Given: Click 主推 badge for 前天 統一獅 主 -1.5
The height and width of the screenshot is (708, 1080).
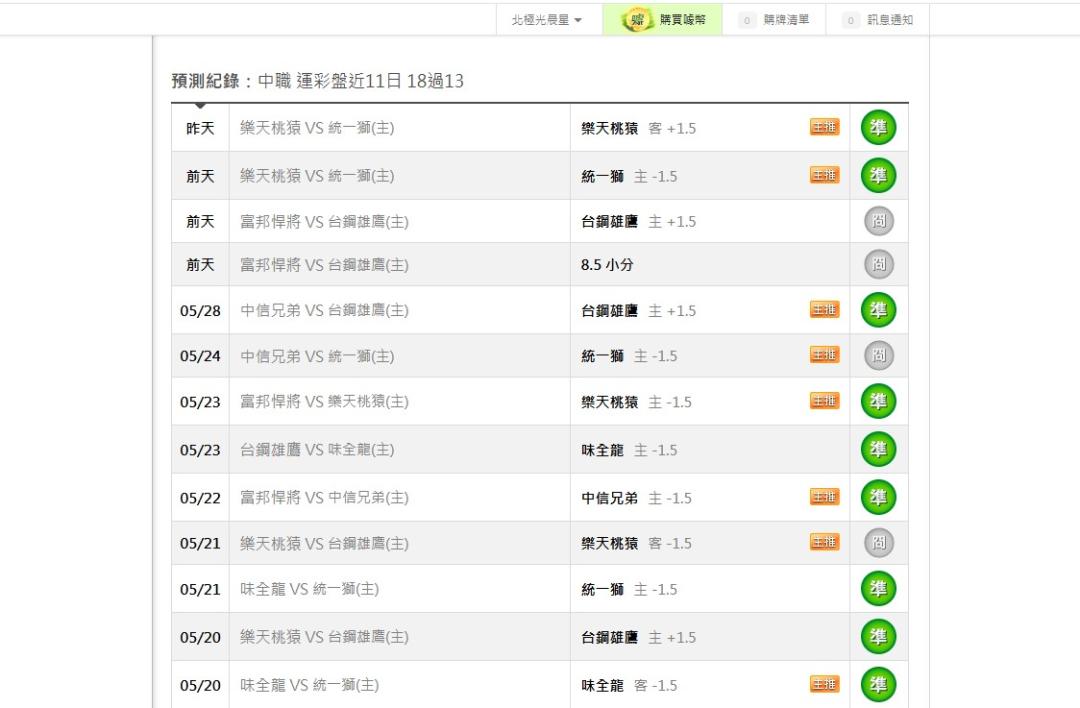Looking at the screenshot, I should coord(824,176).
